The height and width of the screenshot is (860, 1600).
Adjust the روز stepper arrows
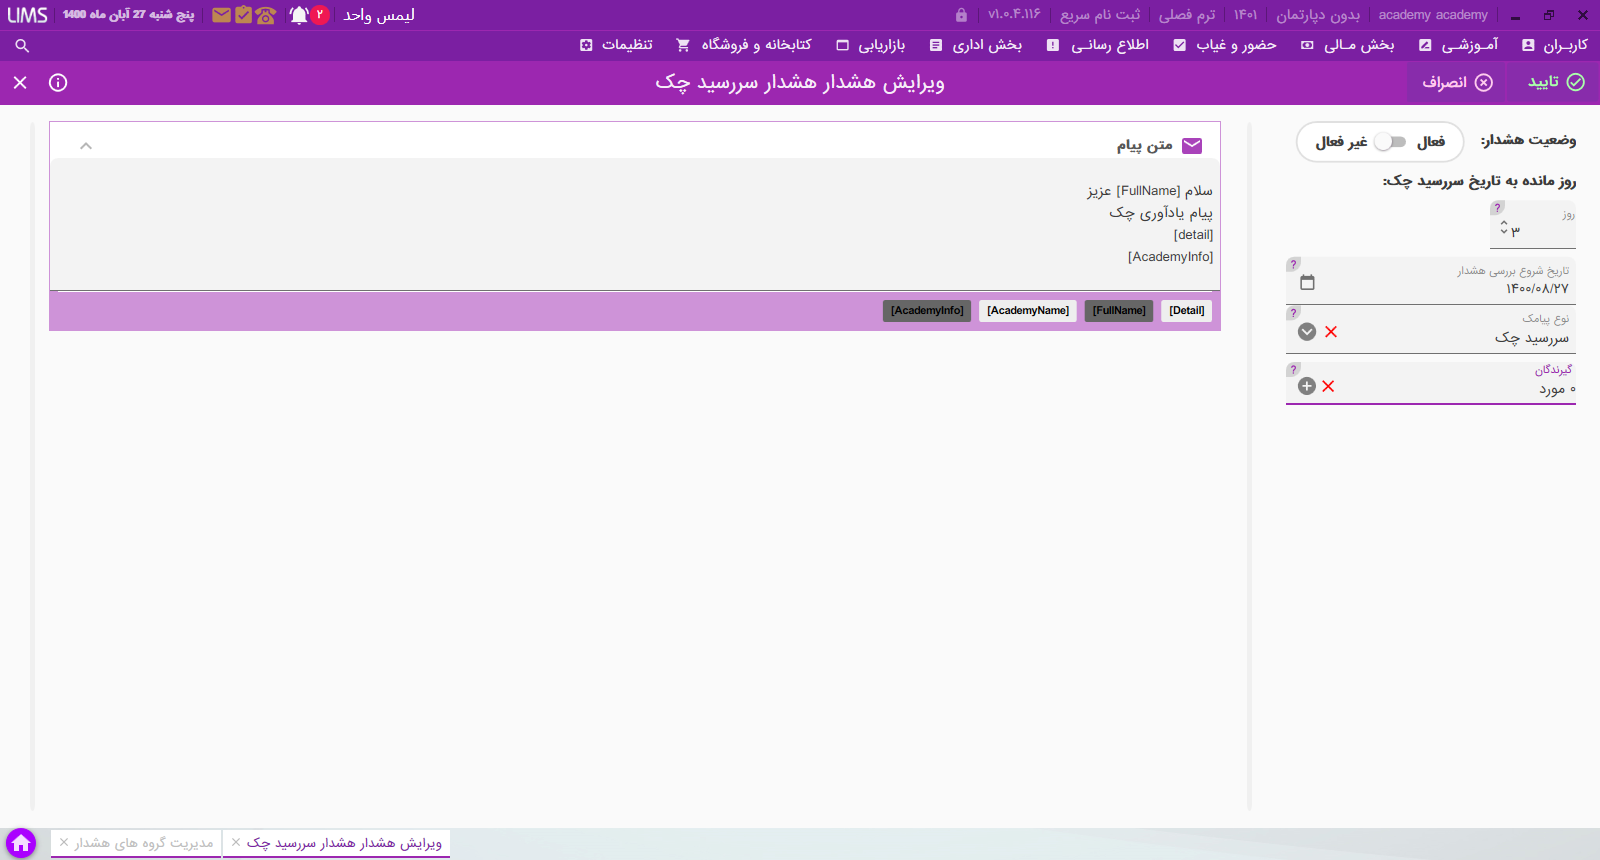tap(1503, 228)
